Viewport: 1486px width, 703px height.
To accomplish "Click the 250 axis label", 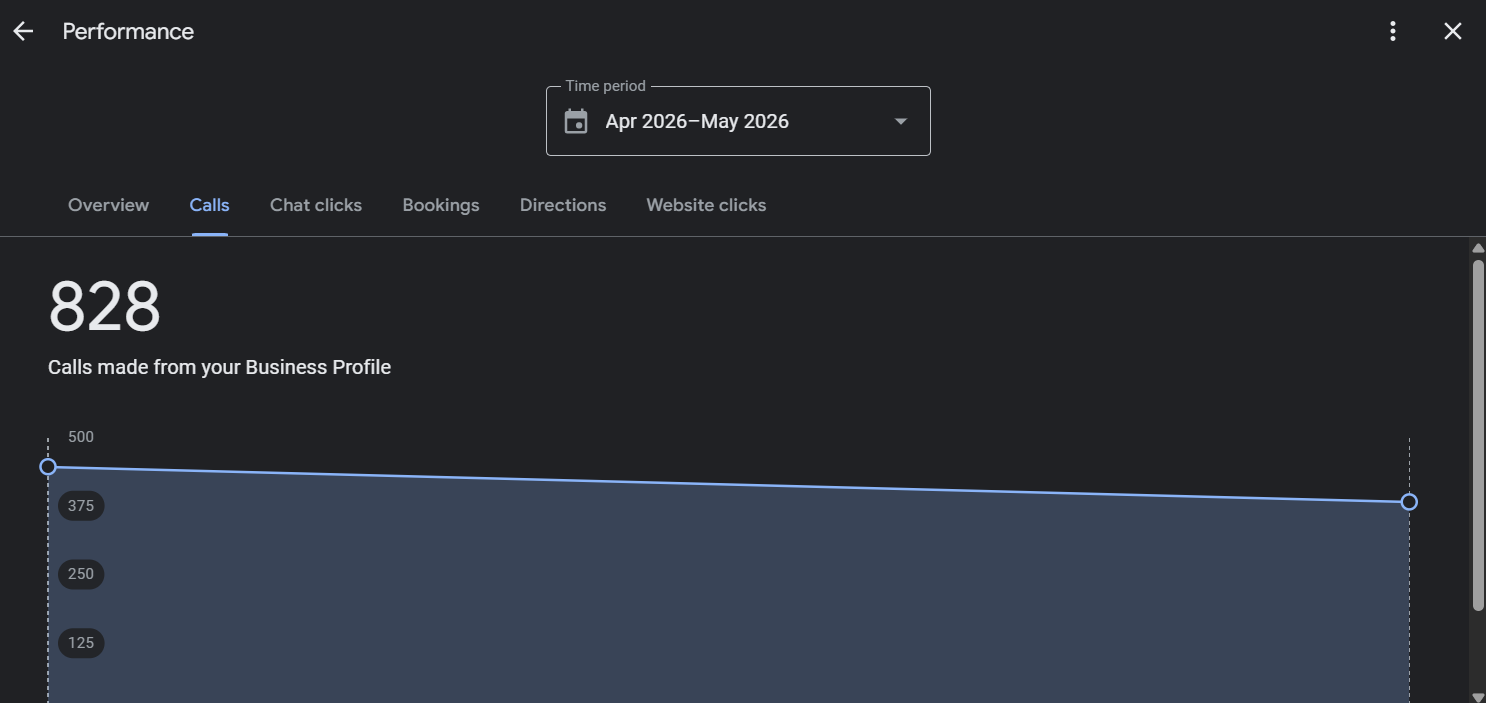I will click(x=81, y=574).
